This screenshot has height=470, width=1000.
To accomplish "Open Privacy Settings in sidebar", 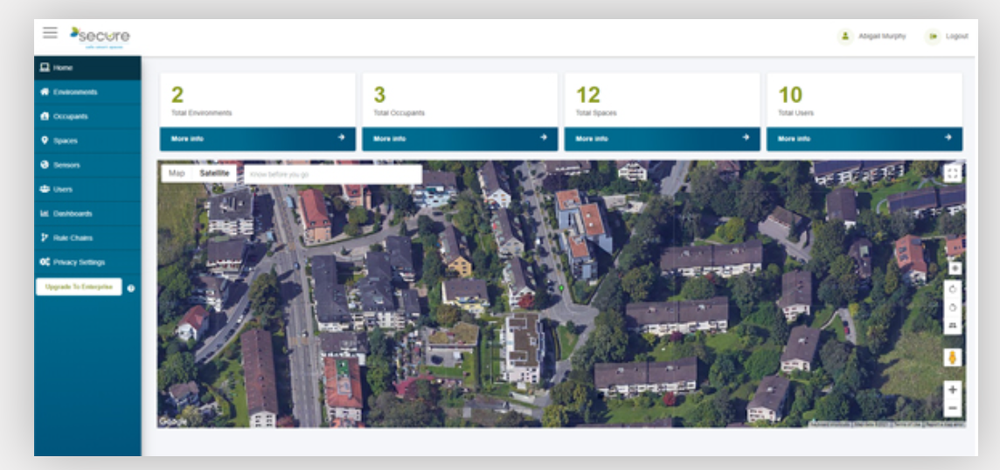I will pos(87,261).
